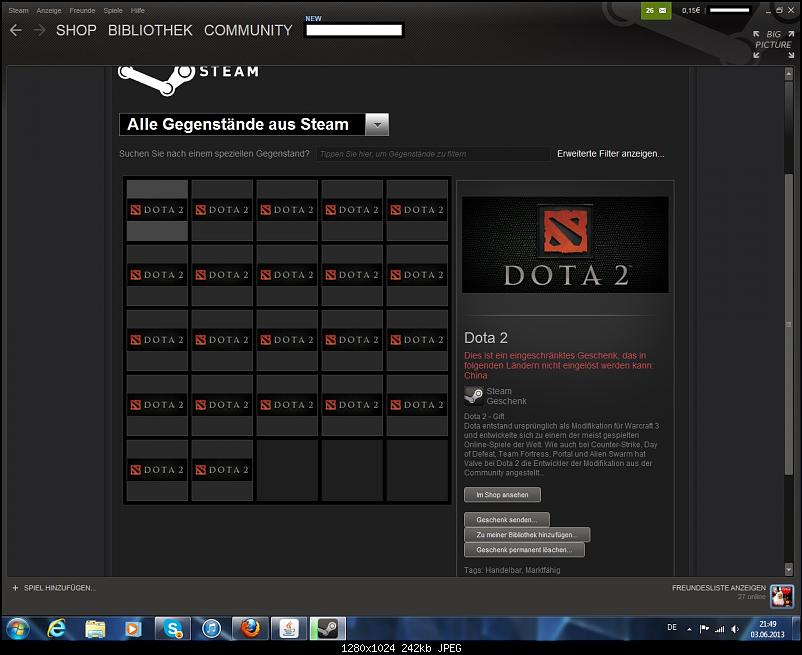The width and height of the screenshot is (802, 655).
Task: Click Geschenk permanent löschen button
Action: (x=524, y=550)
